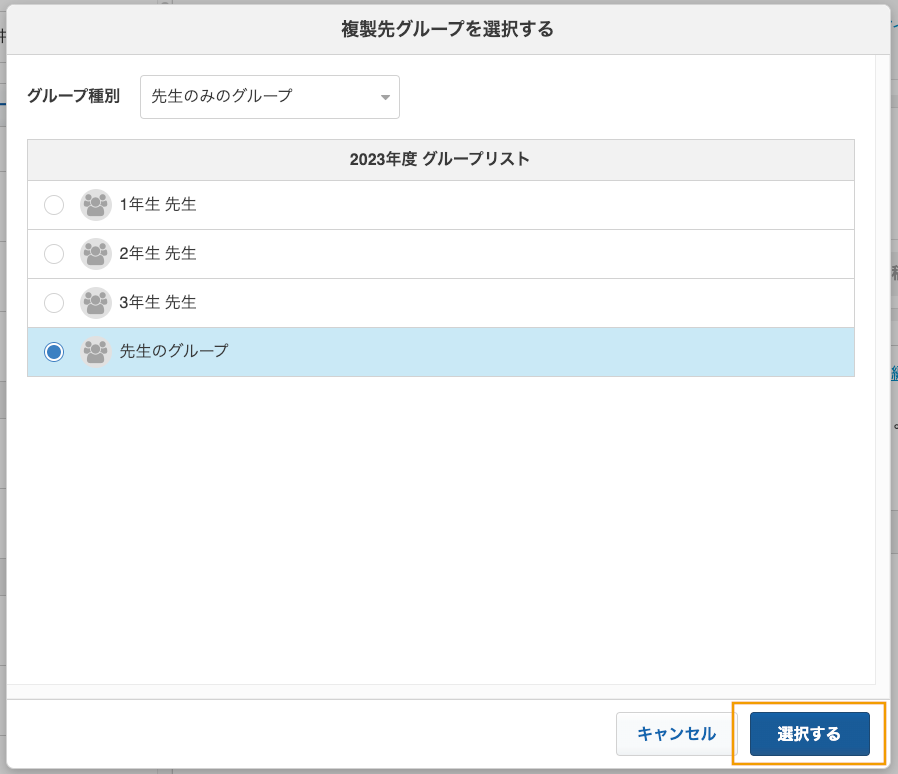Click the 2023年度 グループリスト header
The width and height of the screenshot is (898, 774).
(x=440, y=159)
